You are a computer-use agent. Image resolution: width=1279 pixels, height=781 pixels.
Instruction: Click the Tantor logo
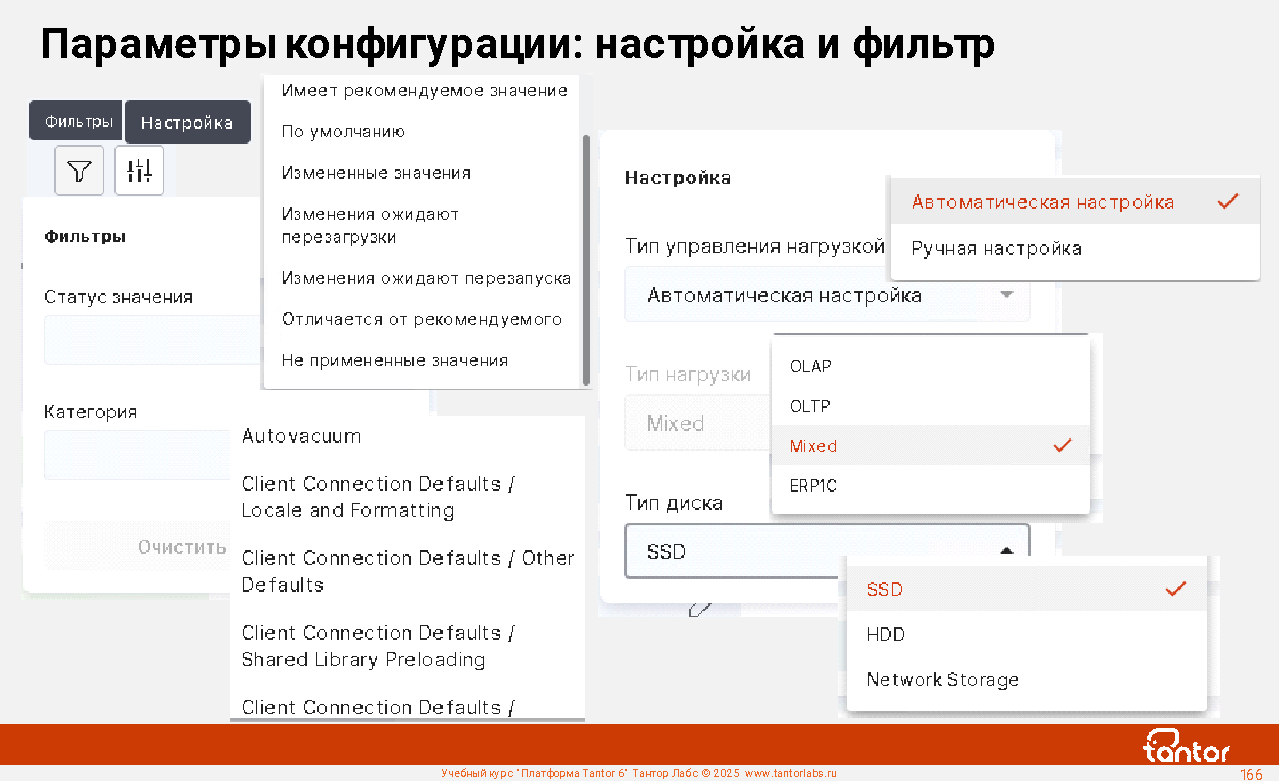[1186, 746]
